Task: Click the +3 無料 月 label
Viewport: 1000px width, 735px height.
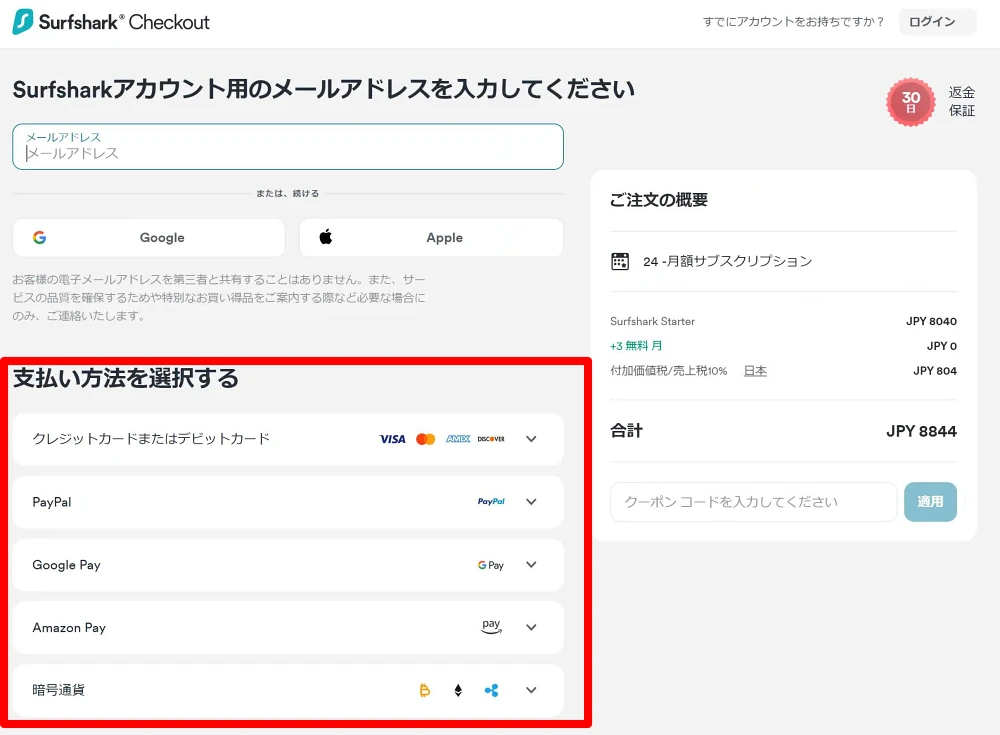Action: click(636, 346)
